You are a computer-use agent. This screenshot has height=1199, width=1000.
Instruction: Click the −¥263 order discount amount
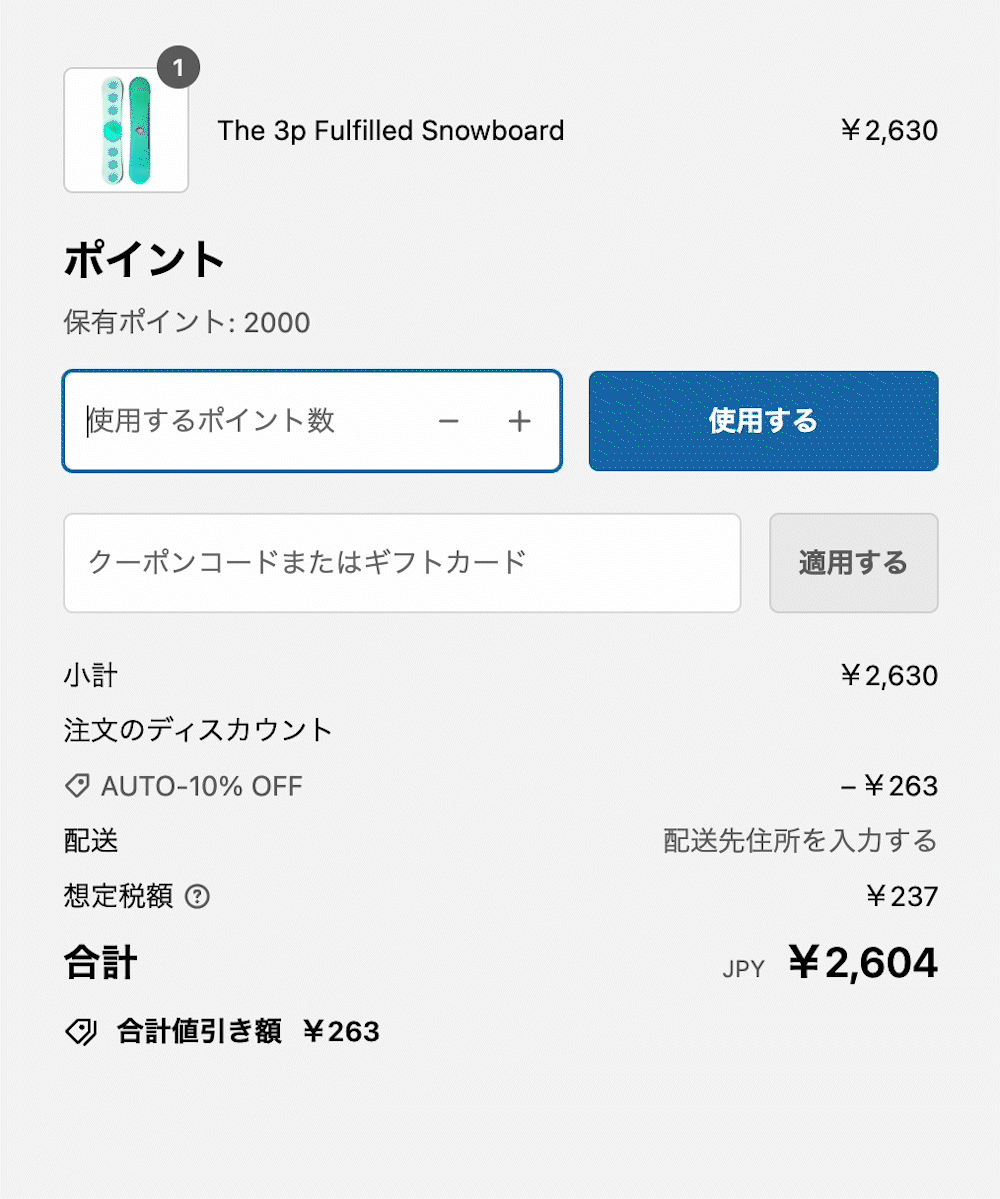[889, 786]
